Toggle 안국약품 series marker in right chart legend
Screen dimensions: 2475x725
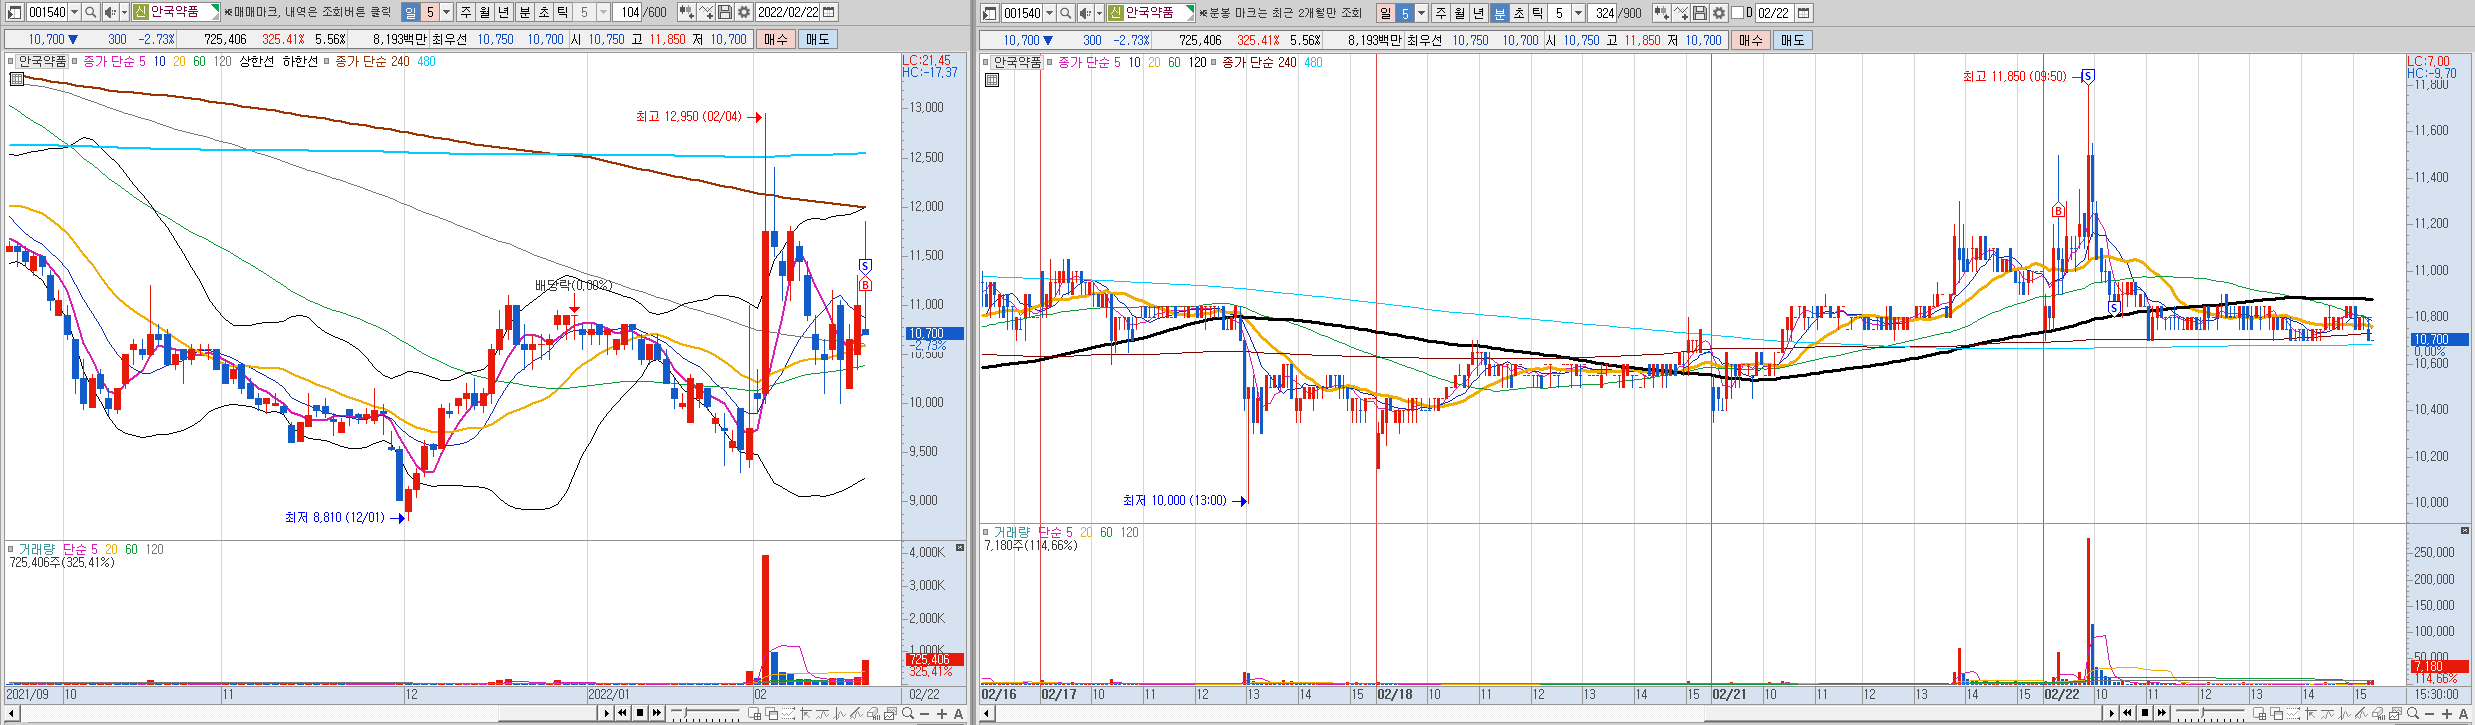[x=985, y=62]
